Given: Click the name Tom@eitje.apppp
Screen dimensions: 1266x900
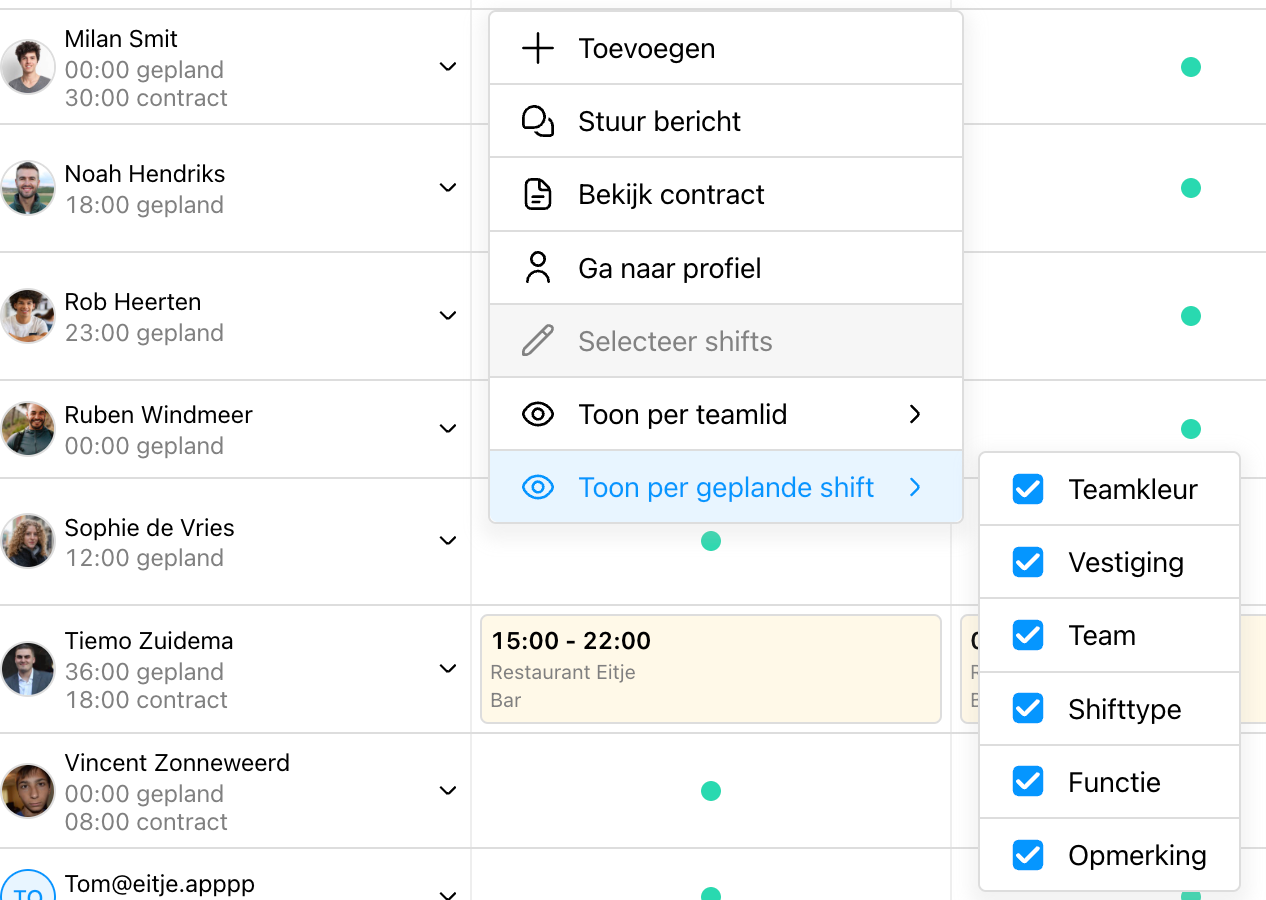Looking at the screenshot, I should pyautogui.click(x=160, y=884).
